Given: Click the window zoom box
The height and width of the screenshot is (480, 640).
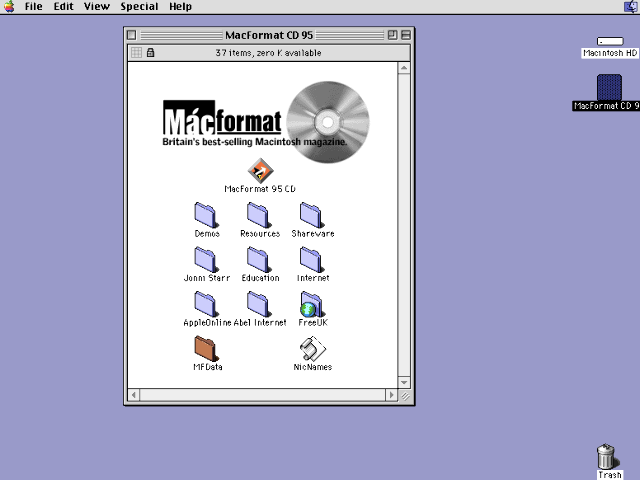Looking at the screenshot, I should pos(392,35).
